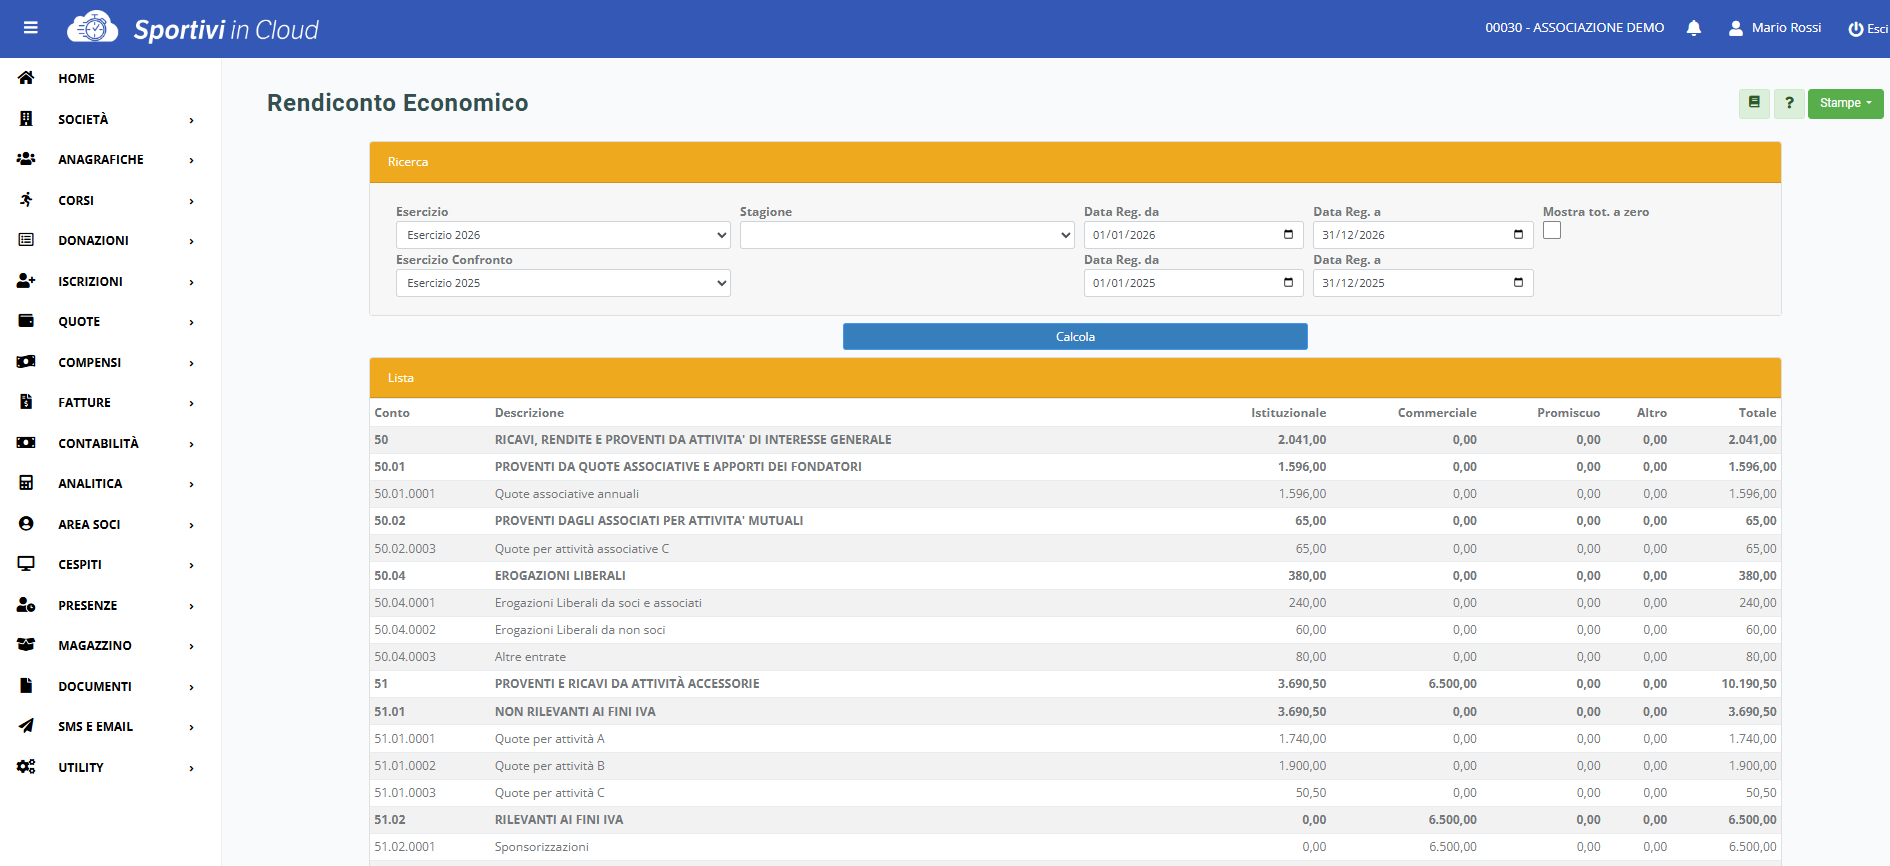Click the Mario Rossi user name
The height and width of the screenshot is (866, 1890).
pos(1786,28)
